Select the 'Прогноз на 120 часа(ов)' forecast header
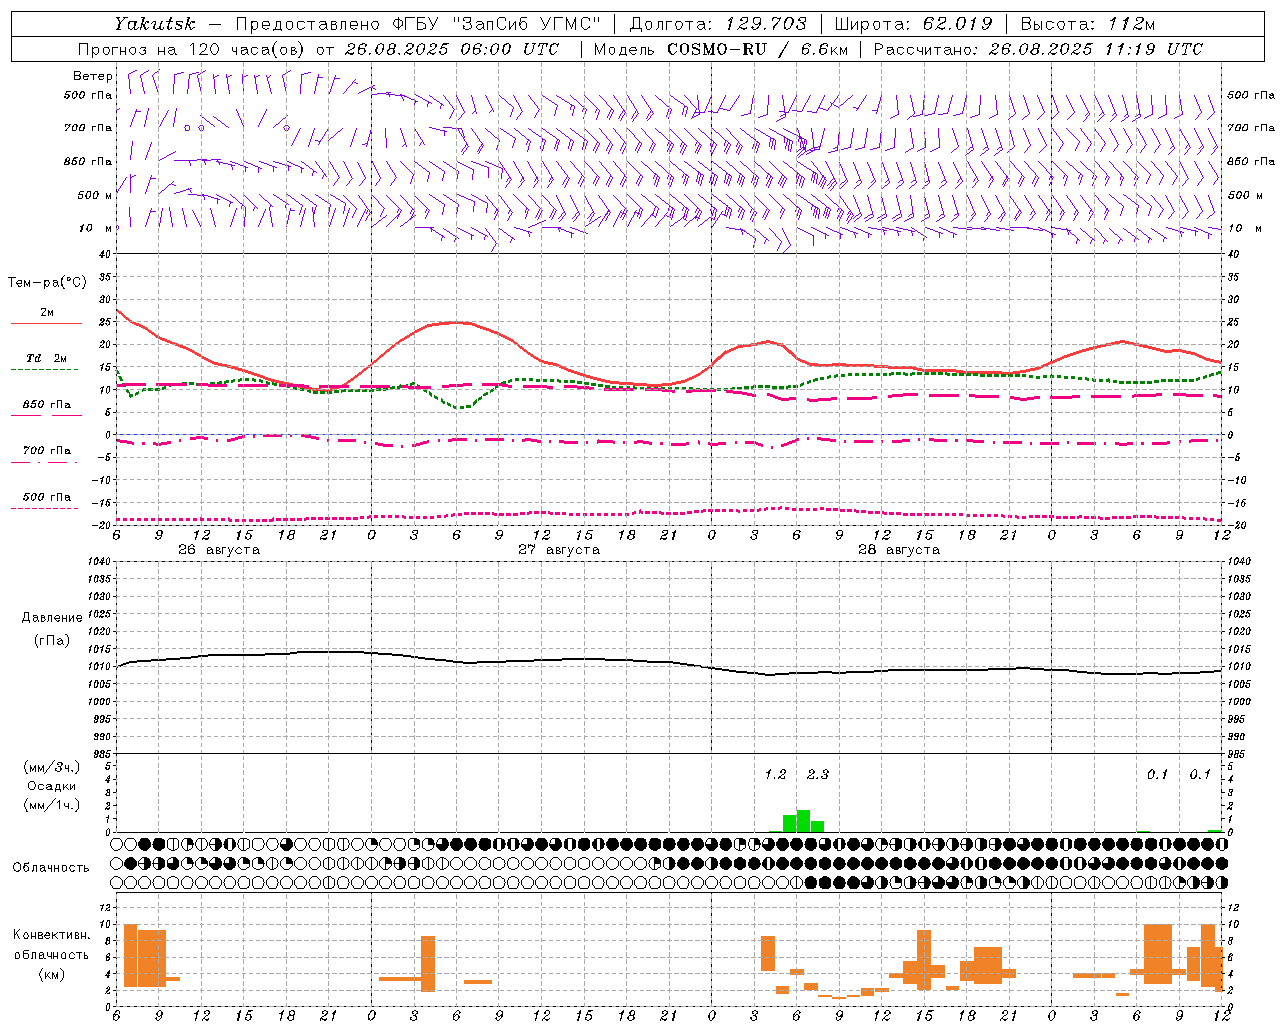1280x1024 pixels. click(190, 49)
